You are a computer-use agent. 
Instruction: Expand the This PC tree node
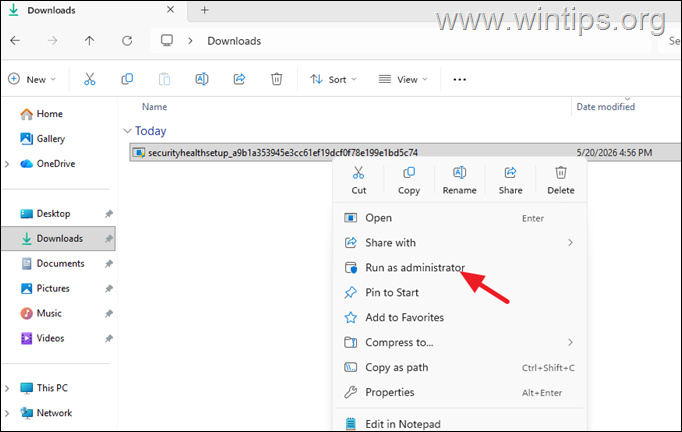click(7, 388)
